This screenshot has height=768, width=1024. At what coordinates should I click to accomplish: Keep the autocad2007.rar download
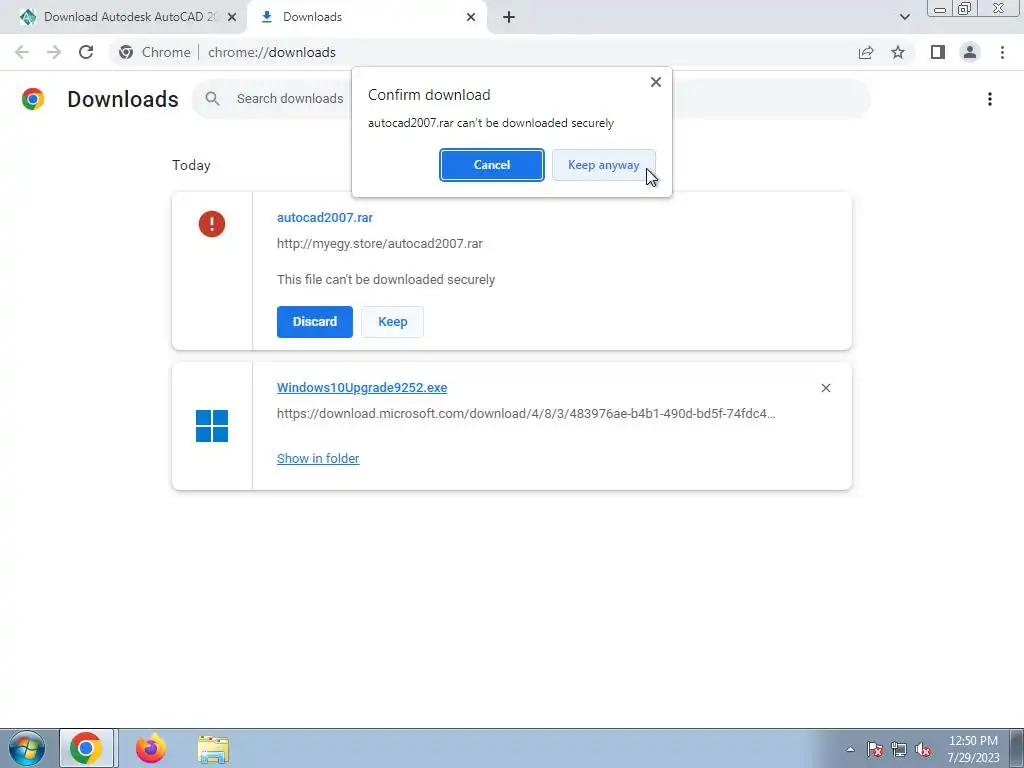coord(392,322)
